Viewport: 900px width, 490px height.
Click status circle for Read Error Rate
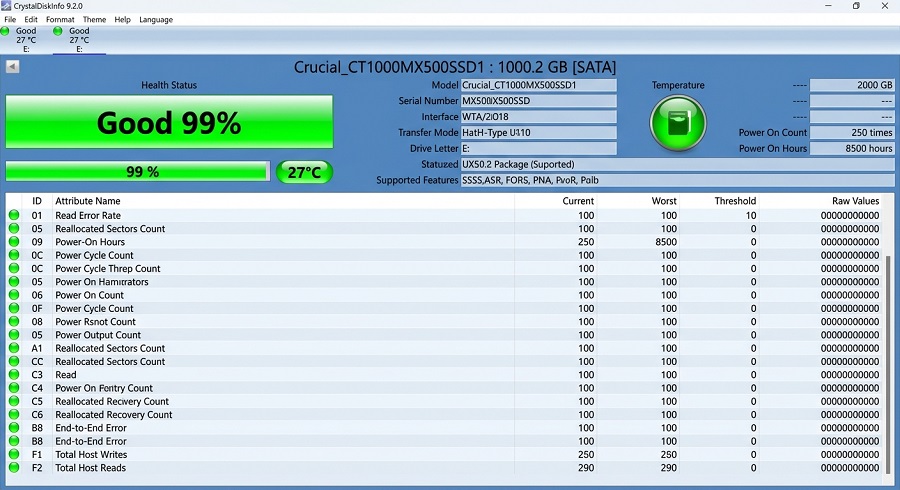point(14,215)
